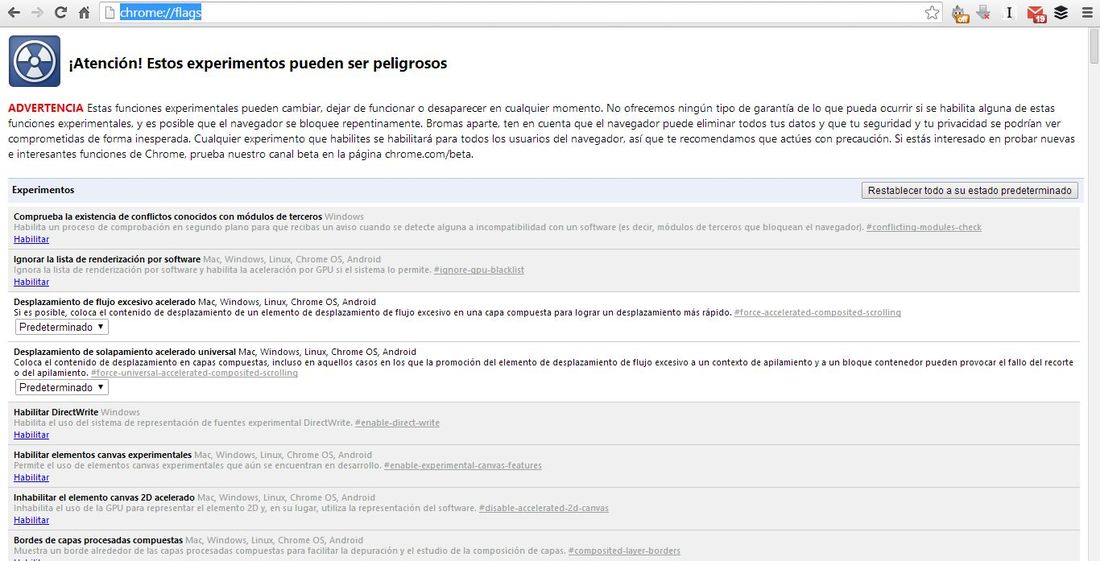1100x561 pixels.
Task: Open the #ignore-gpu-blacklist anchor link
Action: click(x=479, y=270)
